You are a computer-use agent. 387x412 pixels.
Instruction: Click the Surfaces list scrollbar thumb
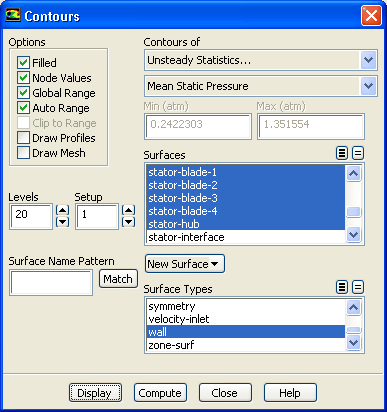(354, 212)
